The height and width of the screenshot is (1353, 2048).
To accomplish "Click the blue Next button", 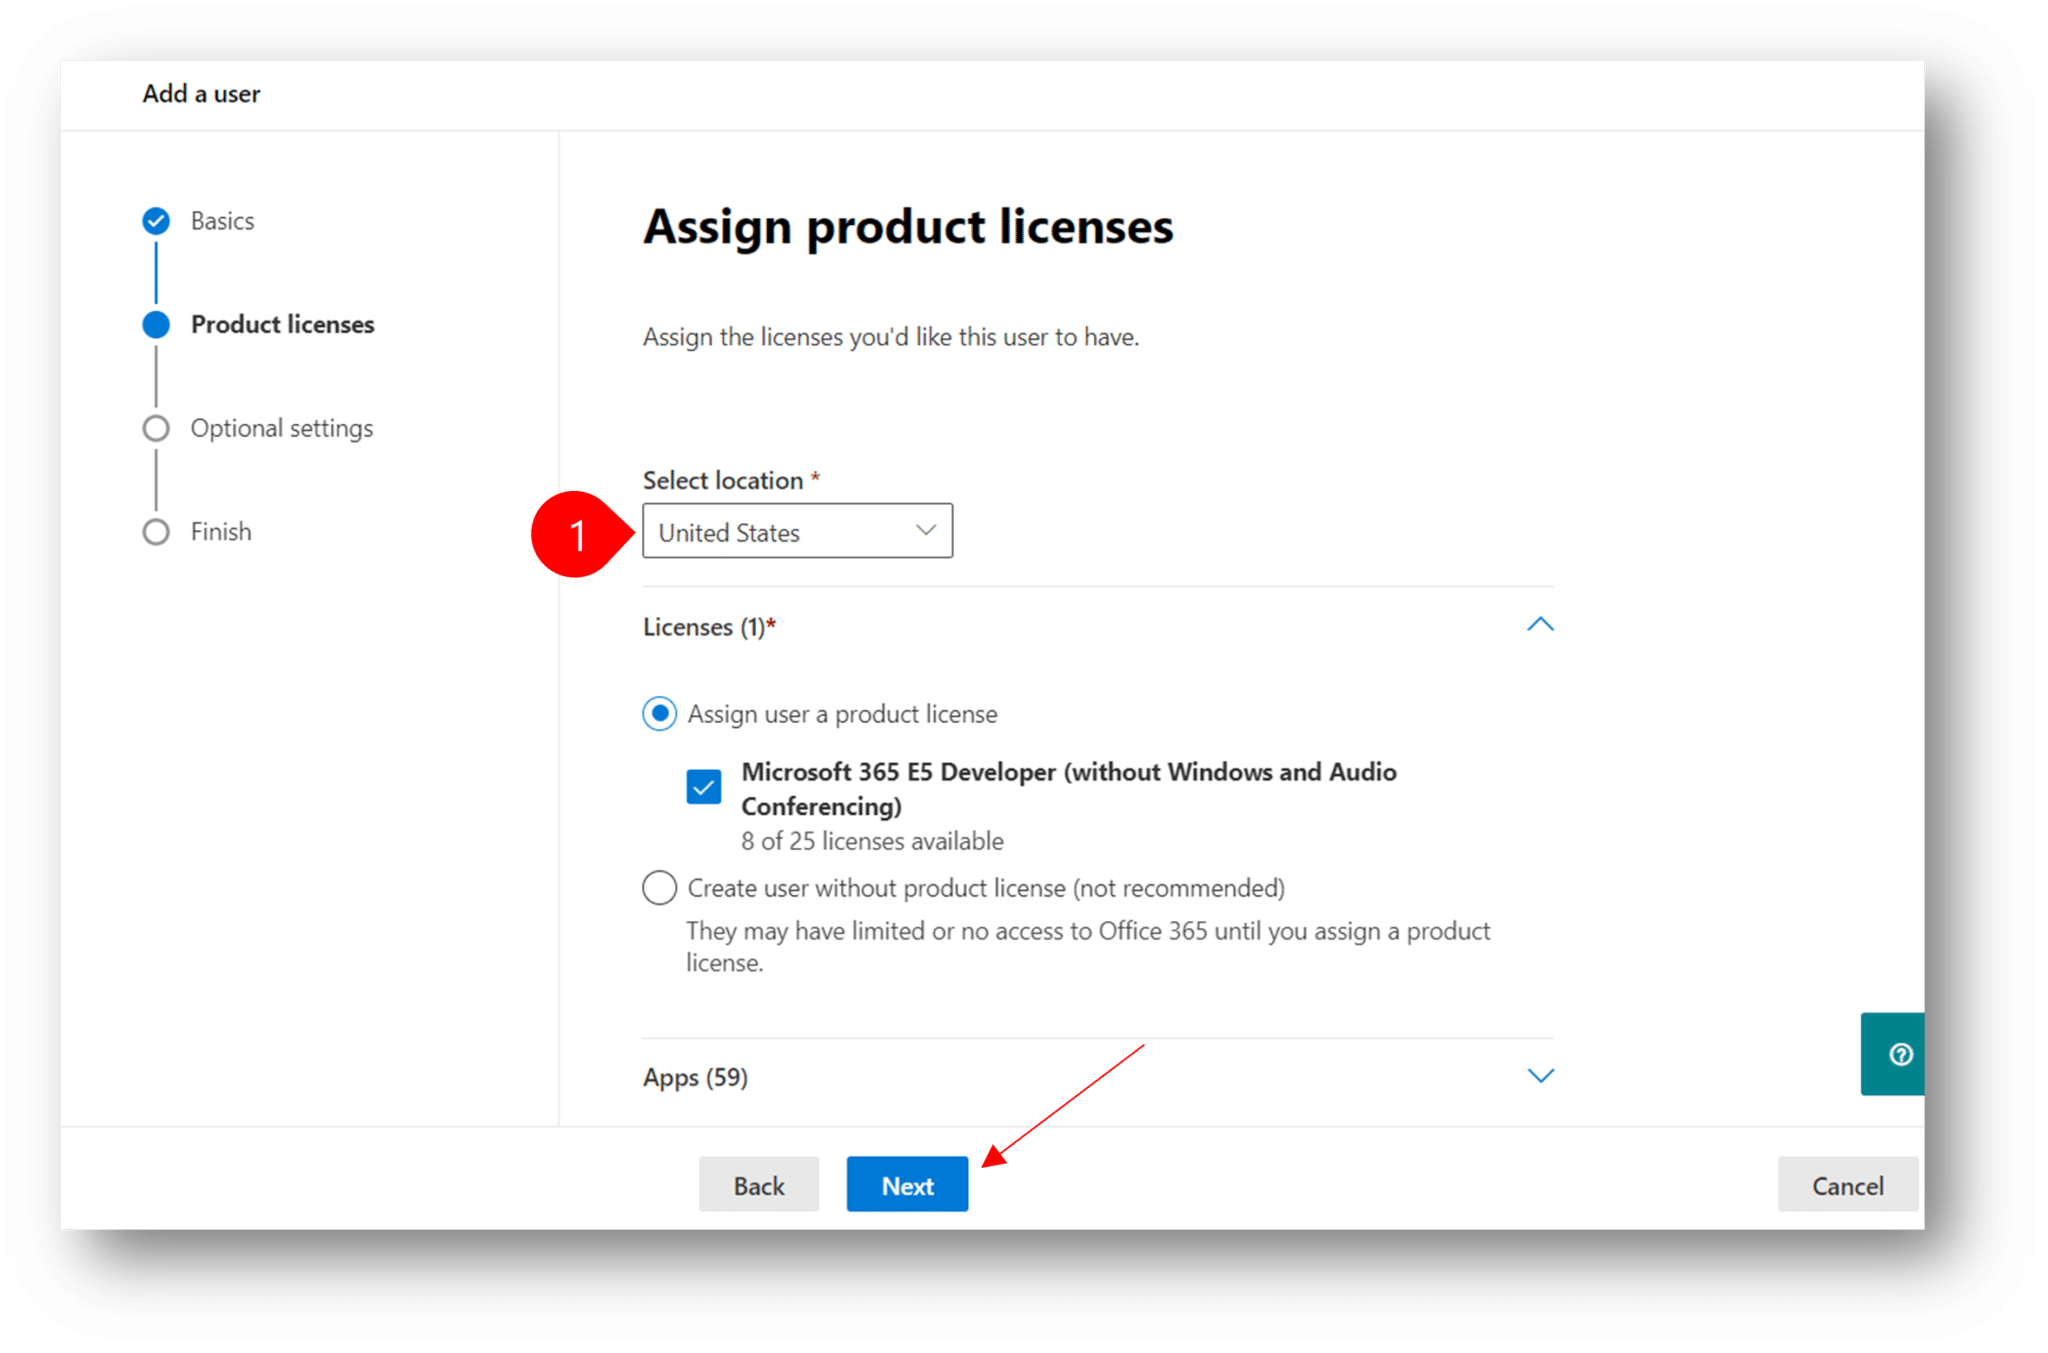I will tap(906, 1185).
